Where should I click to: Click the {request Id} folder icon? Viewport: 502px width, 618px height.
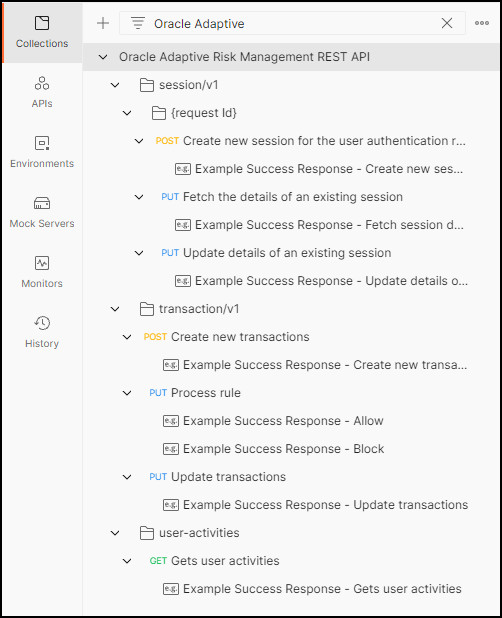159,113
